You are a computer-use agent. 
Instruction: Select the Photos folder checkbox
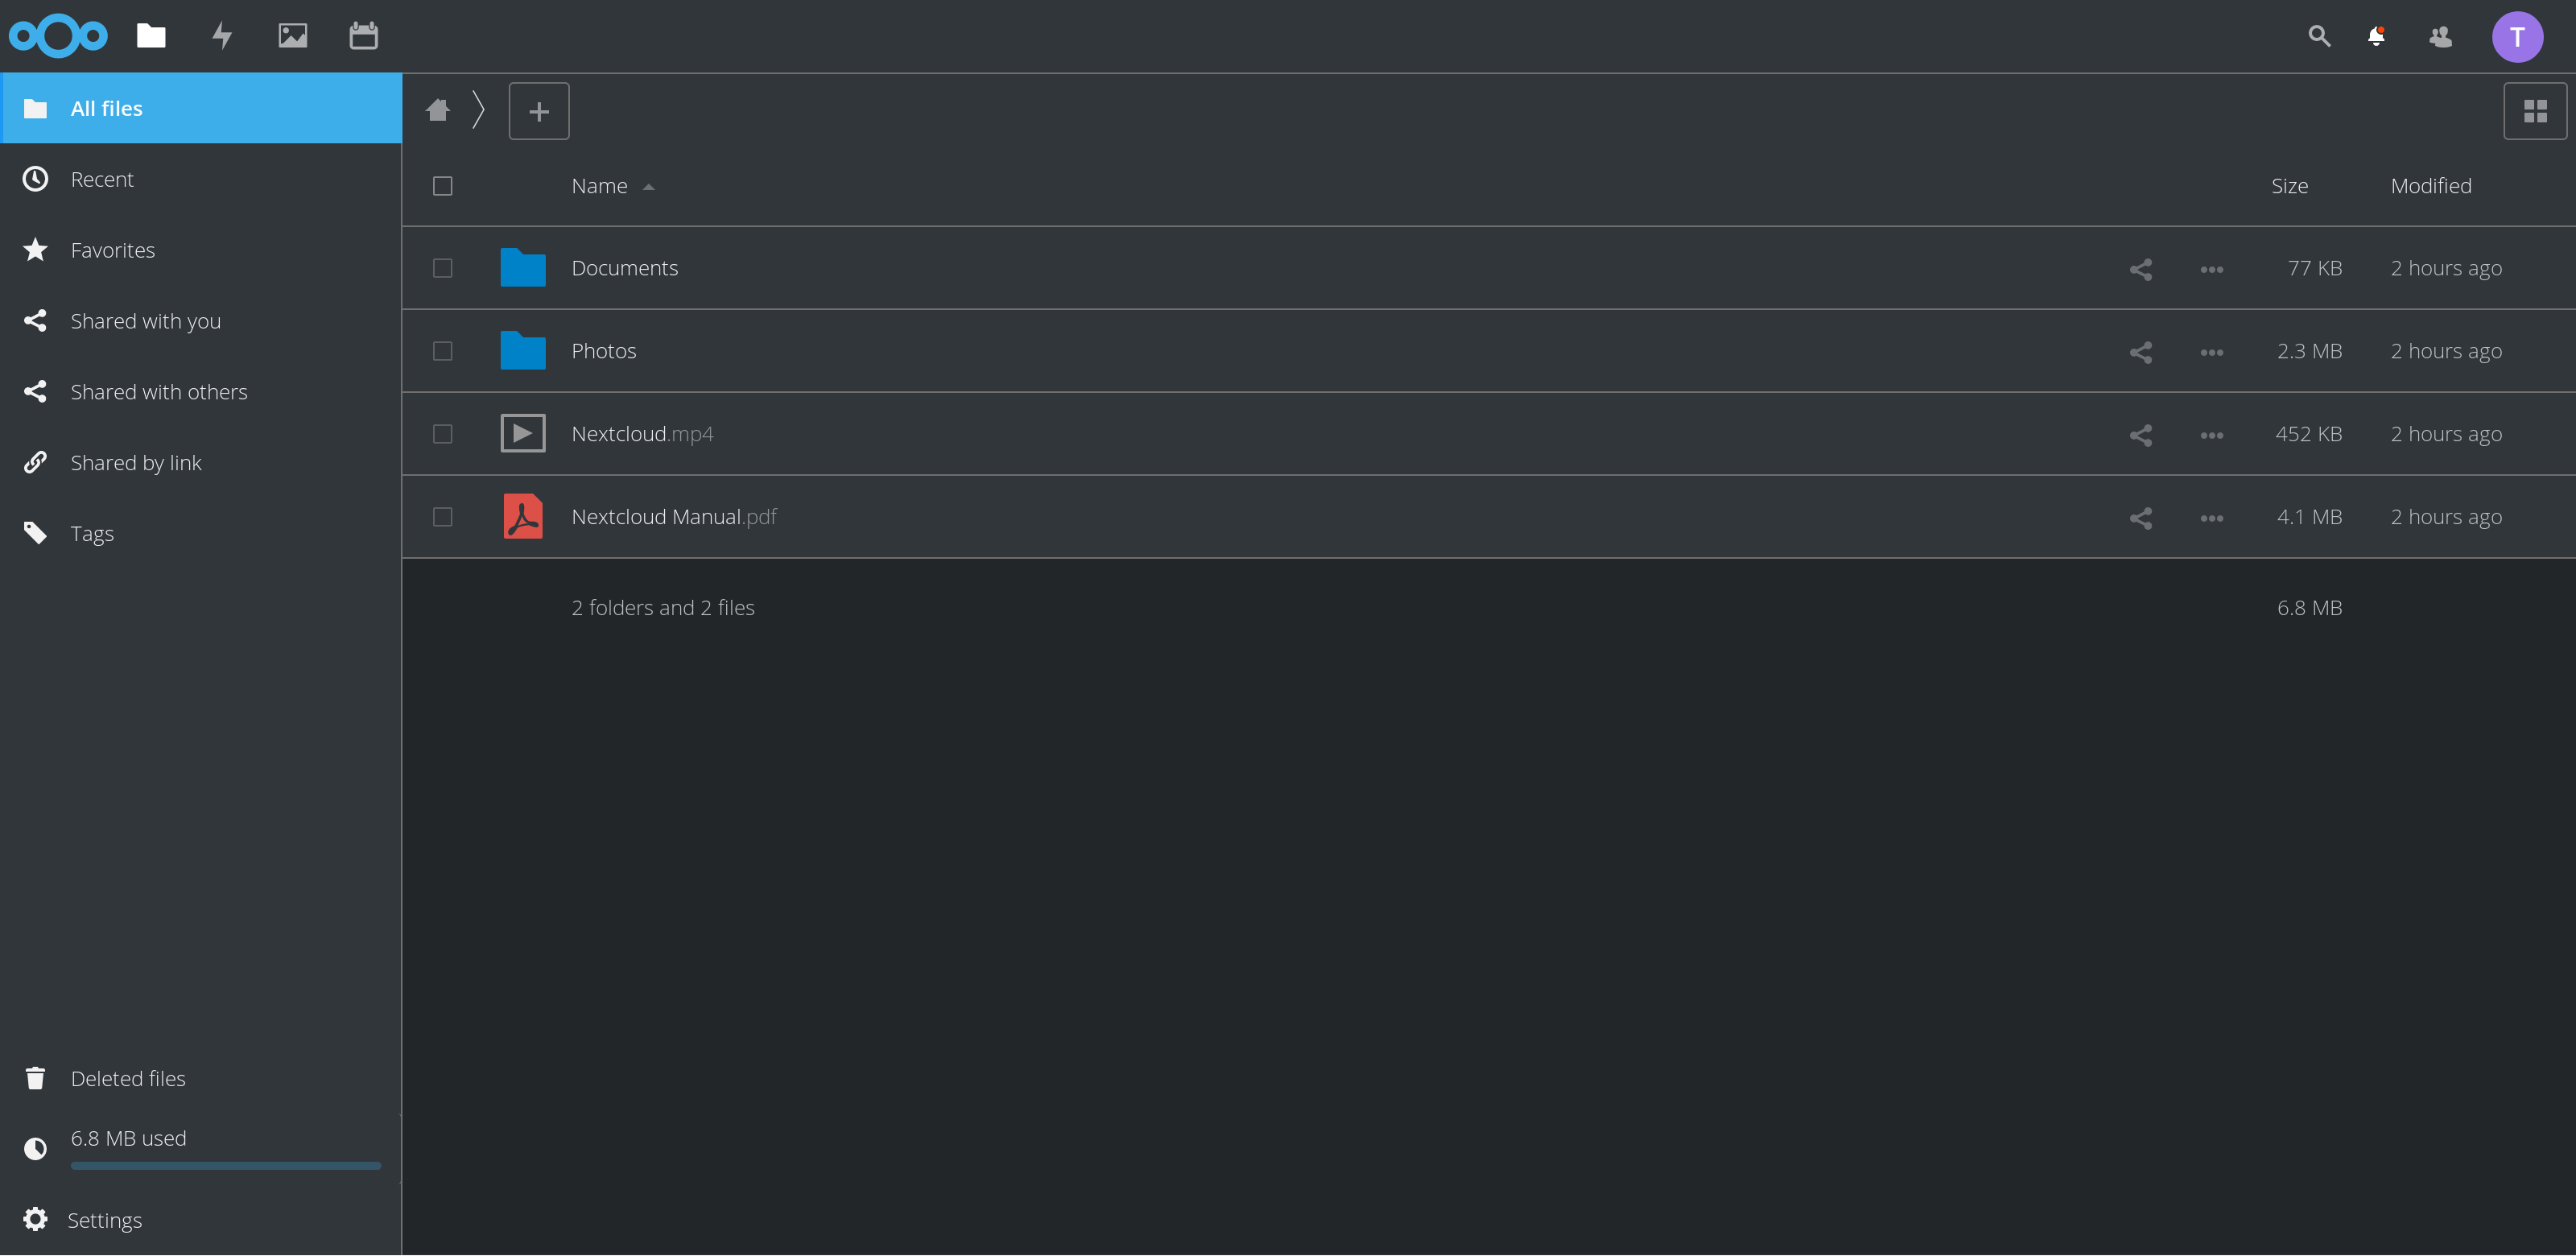pyautogui.click(x=442, y=351)
